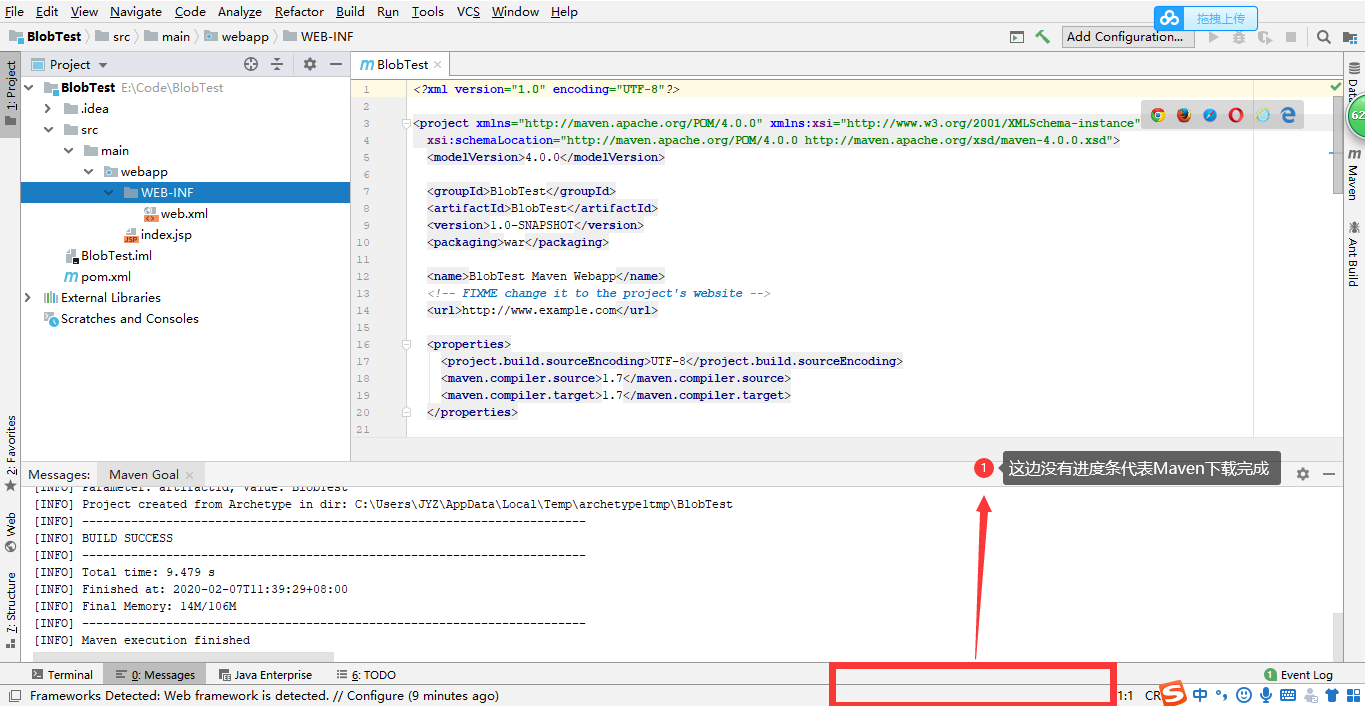Collapse the WEB-INF folder
Viewport: 1365px width, 706px height.
coord(109,192)
